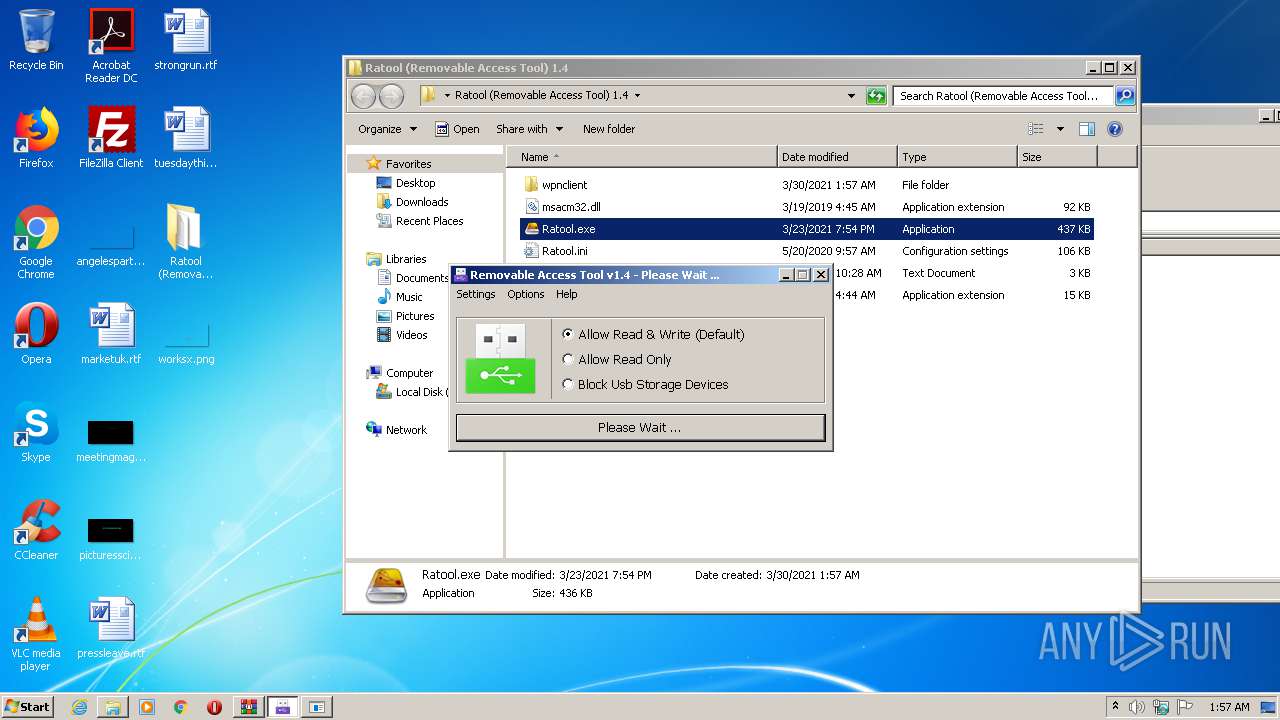Viewport: 1280px width, 720px height.
Task: Sort by the Size column header
Action: tap(1057, 157)
